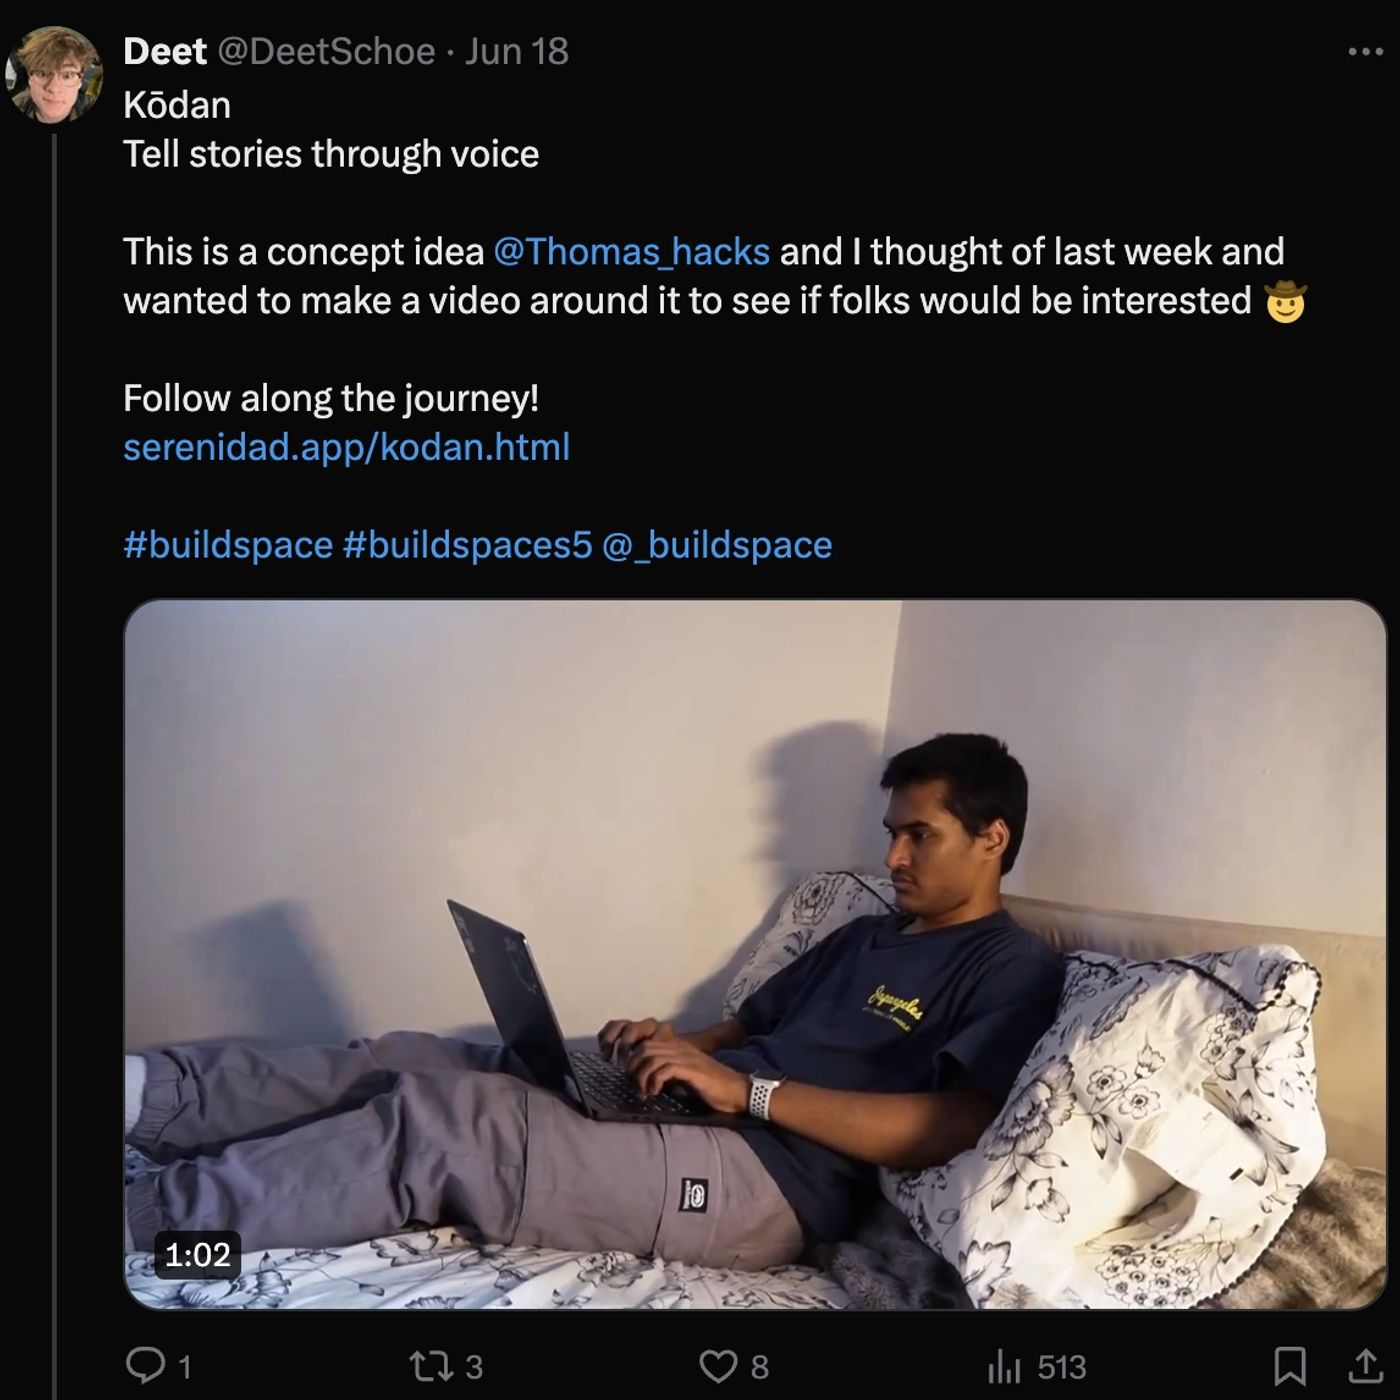This screenshot has width=1400, height=1400.
Task: Bookmark this Kōdan tweet
Action: coord(1289,1365)
